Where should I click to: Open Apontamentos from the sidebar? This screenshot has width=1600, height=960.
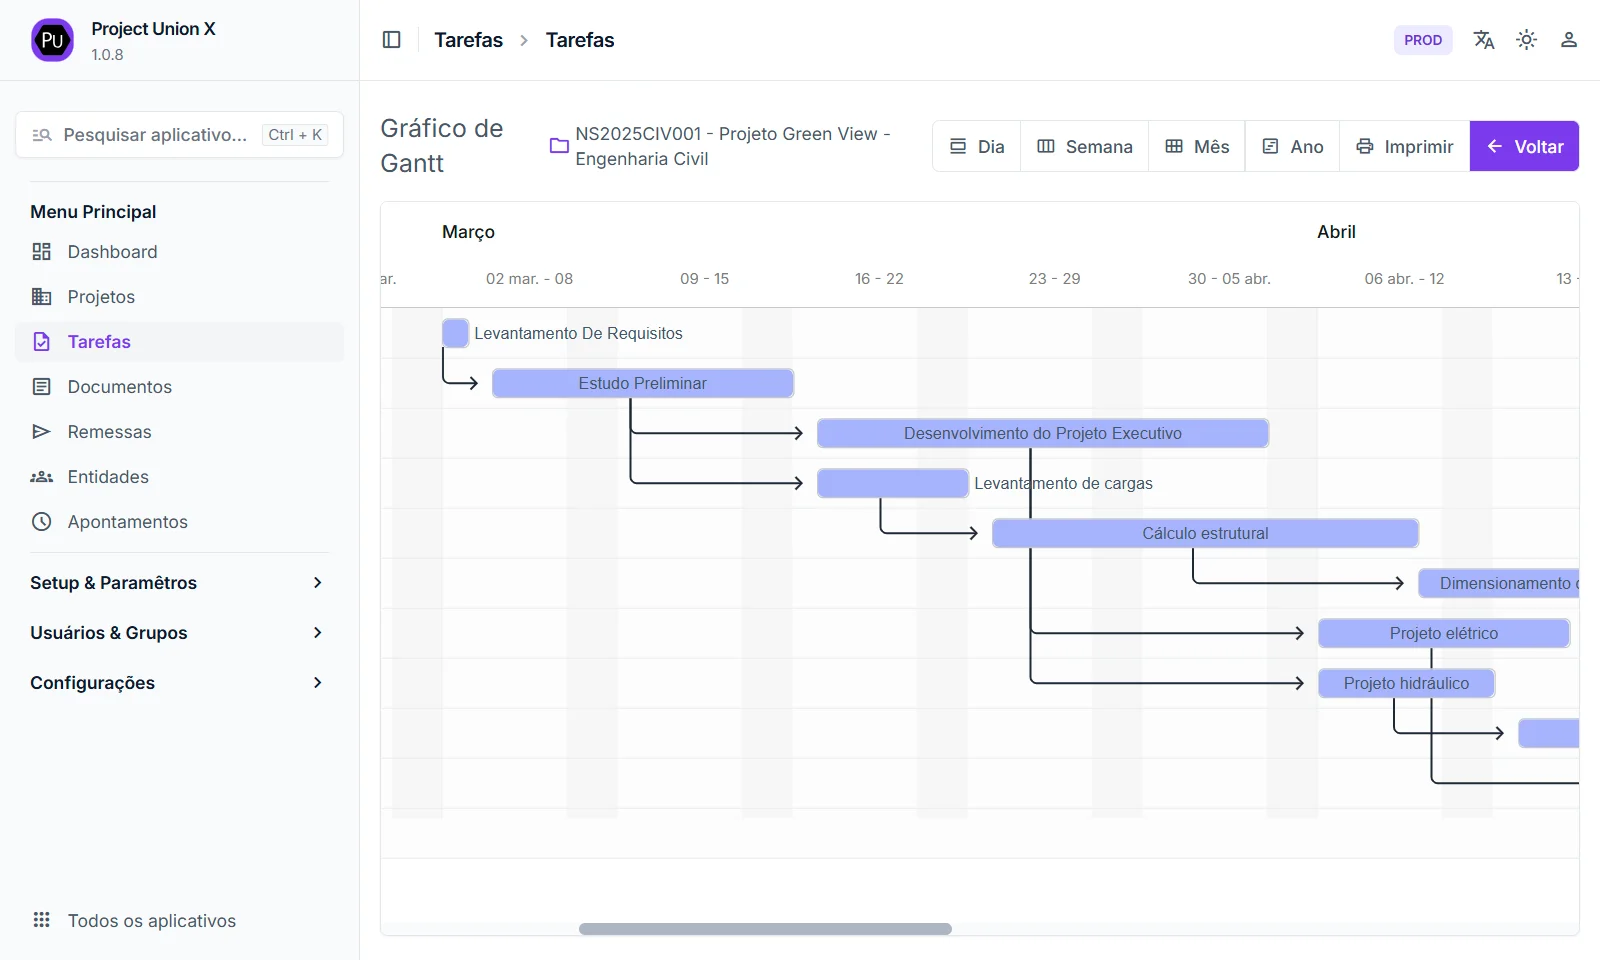point(127,522)
